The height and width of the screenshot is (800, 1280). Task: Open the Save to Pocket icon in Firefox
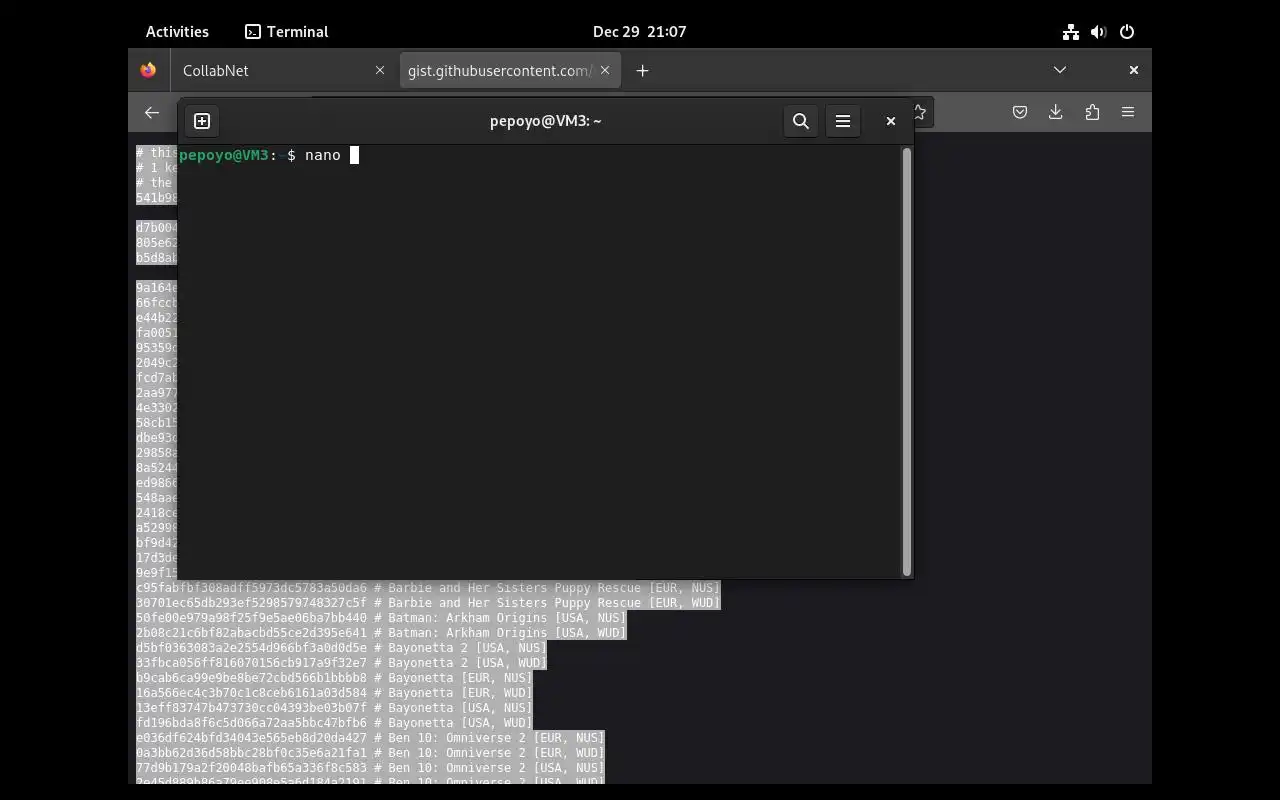point(1020,113)
